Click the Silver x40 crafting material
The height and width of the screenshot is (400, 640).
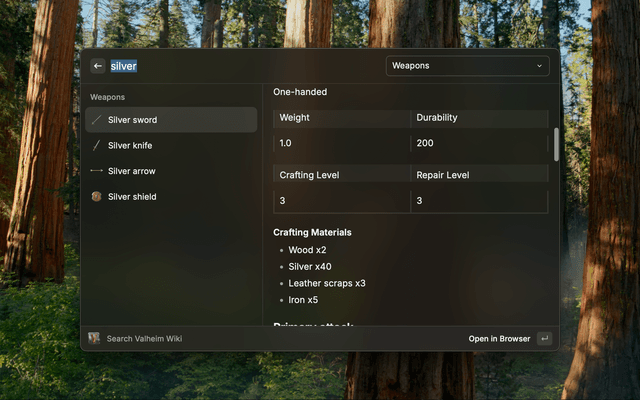(x=310, y=267)
